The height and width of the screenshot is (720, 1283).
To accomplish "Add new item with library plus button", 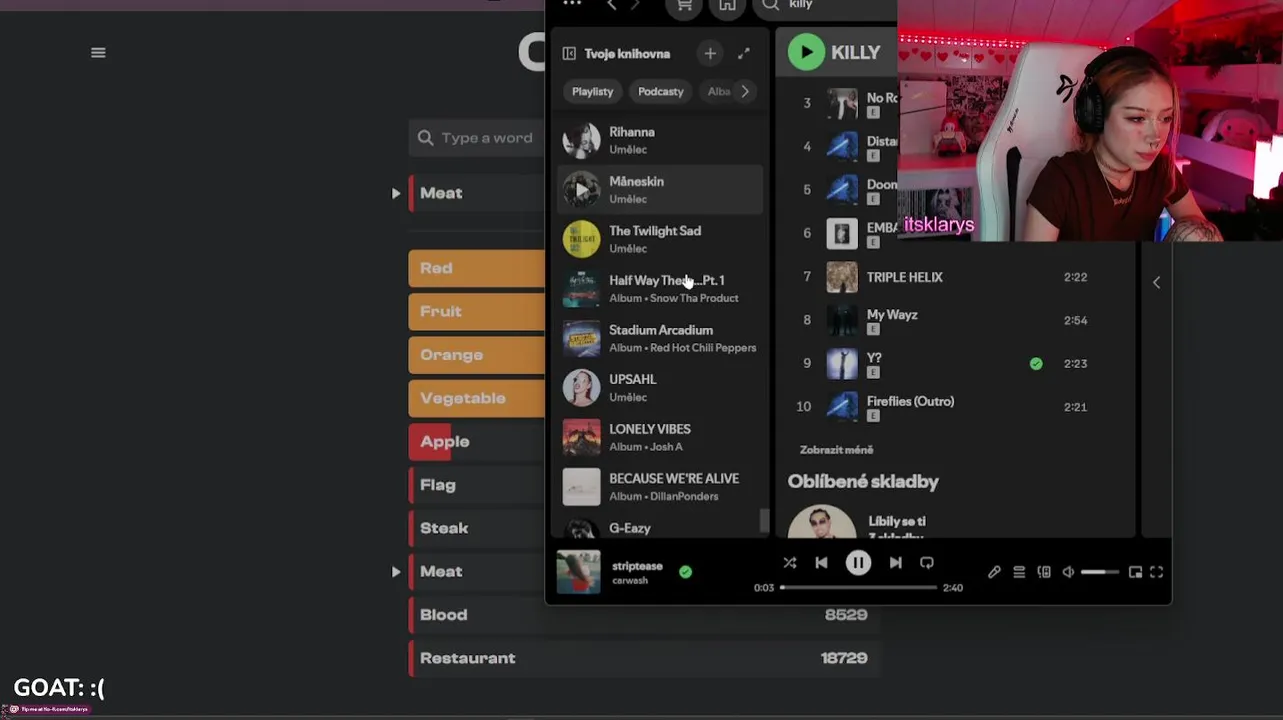I will pos(710,54).
